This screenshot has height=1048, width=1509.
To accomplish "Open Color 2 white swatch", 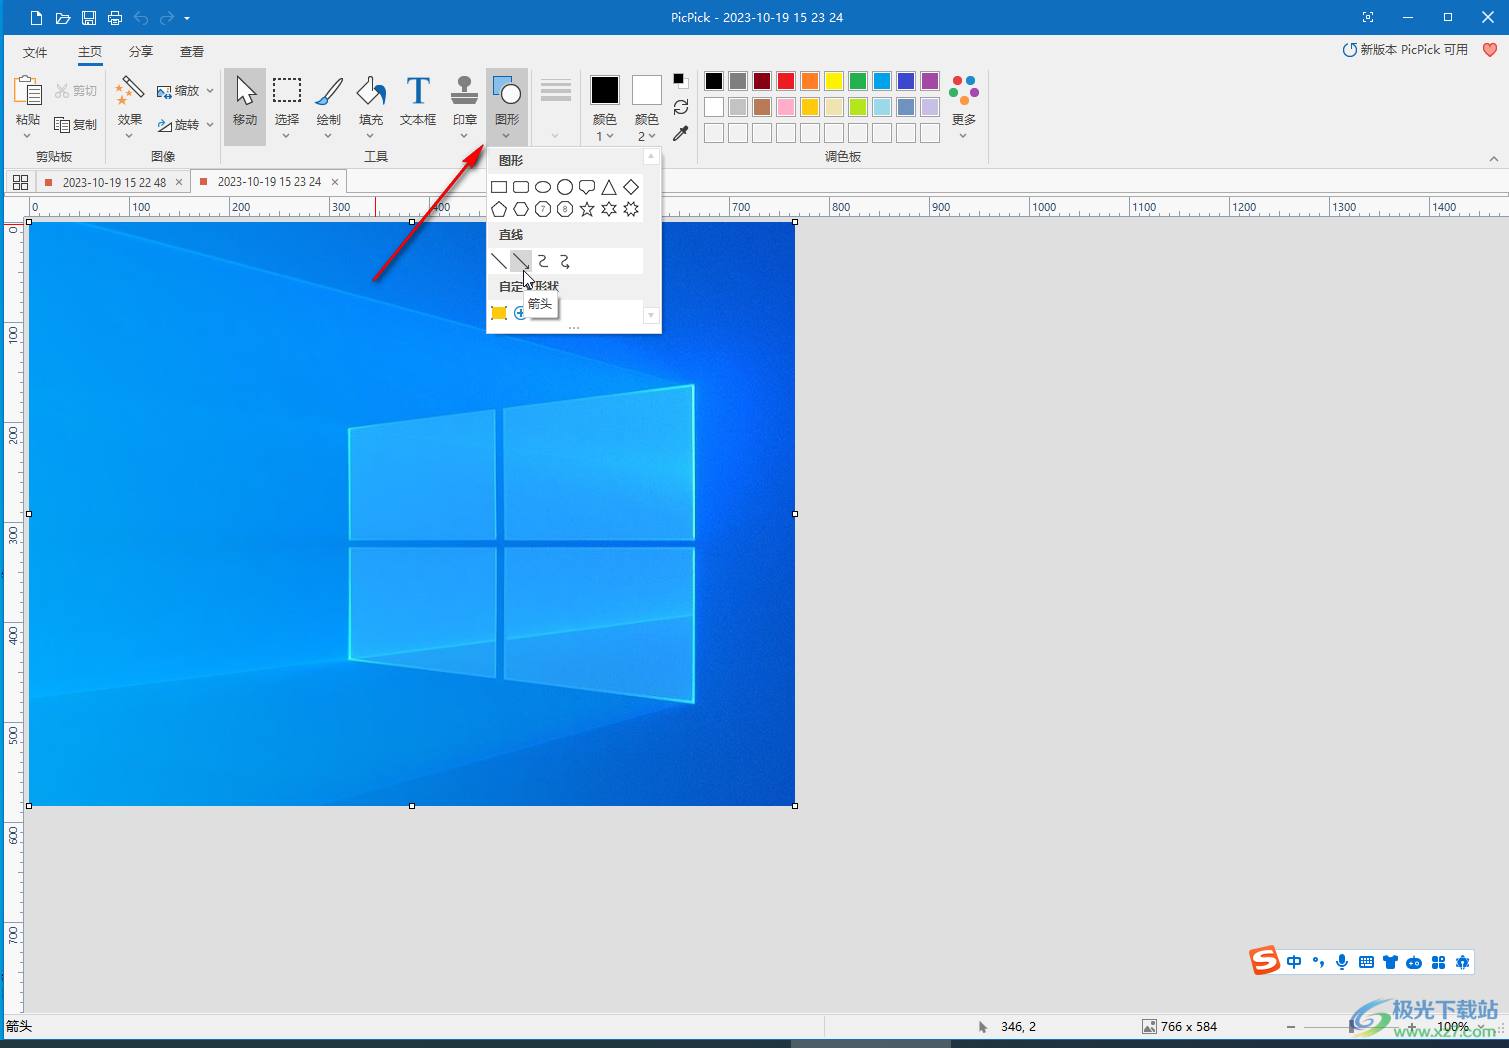I will [647, 90].
